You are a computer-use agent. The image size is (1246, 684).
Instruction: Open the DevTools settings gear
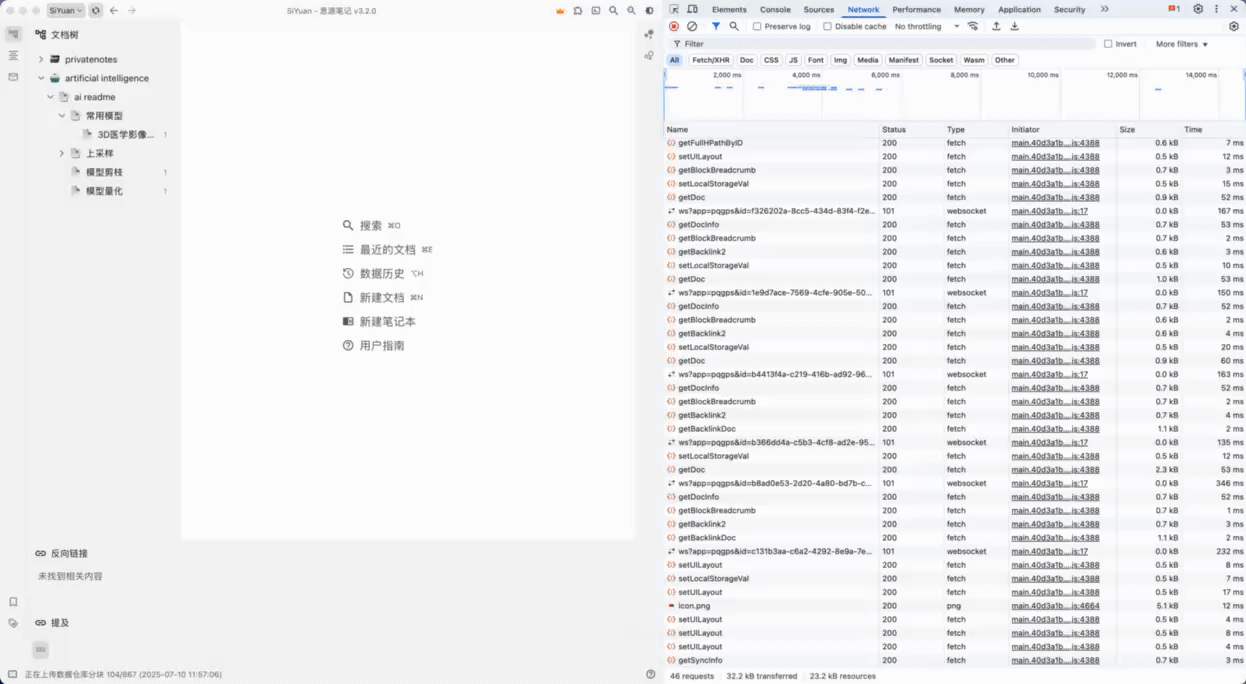(1198, 8)
